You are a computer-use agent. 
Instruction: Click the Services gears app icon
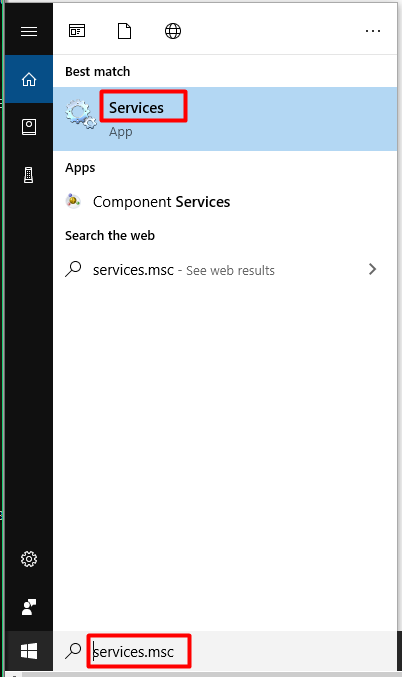coord(81,114)
